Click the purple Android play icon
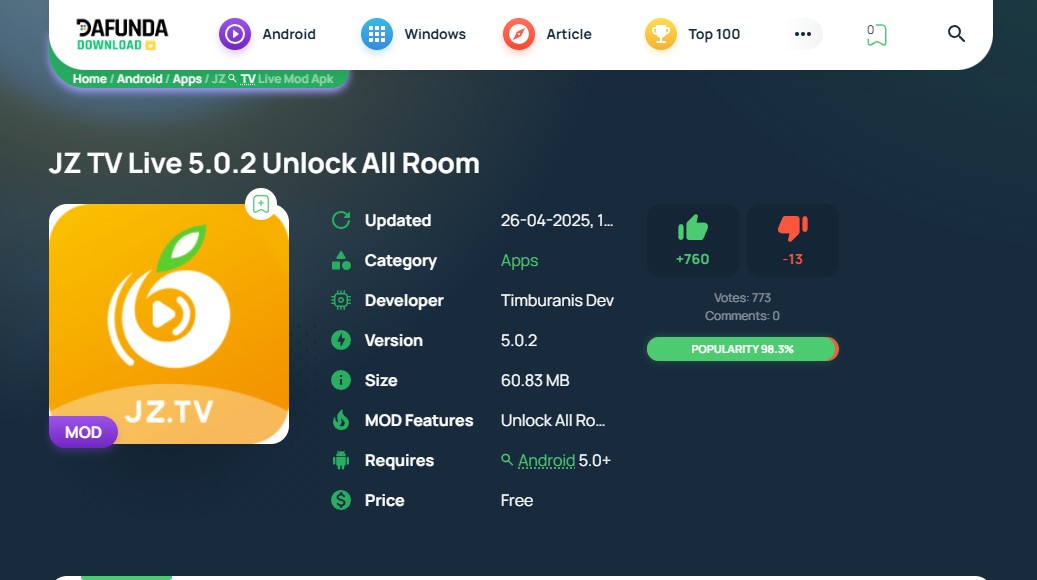Viewport: 1037px width, 580px height. coord(235,34)
